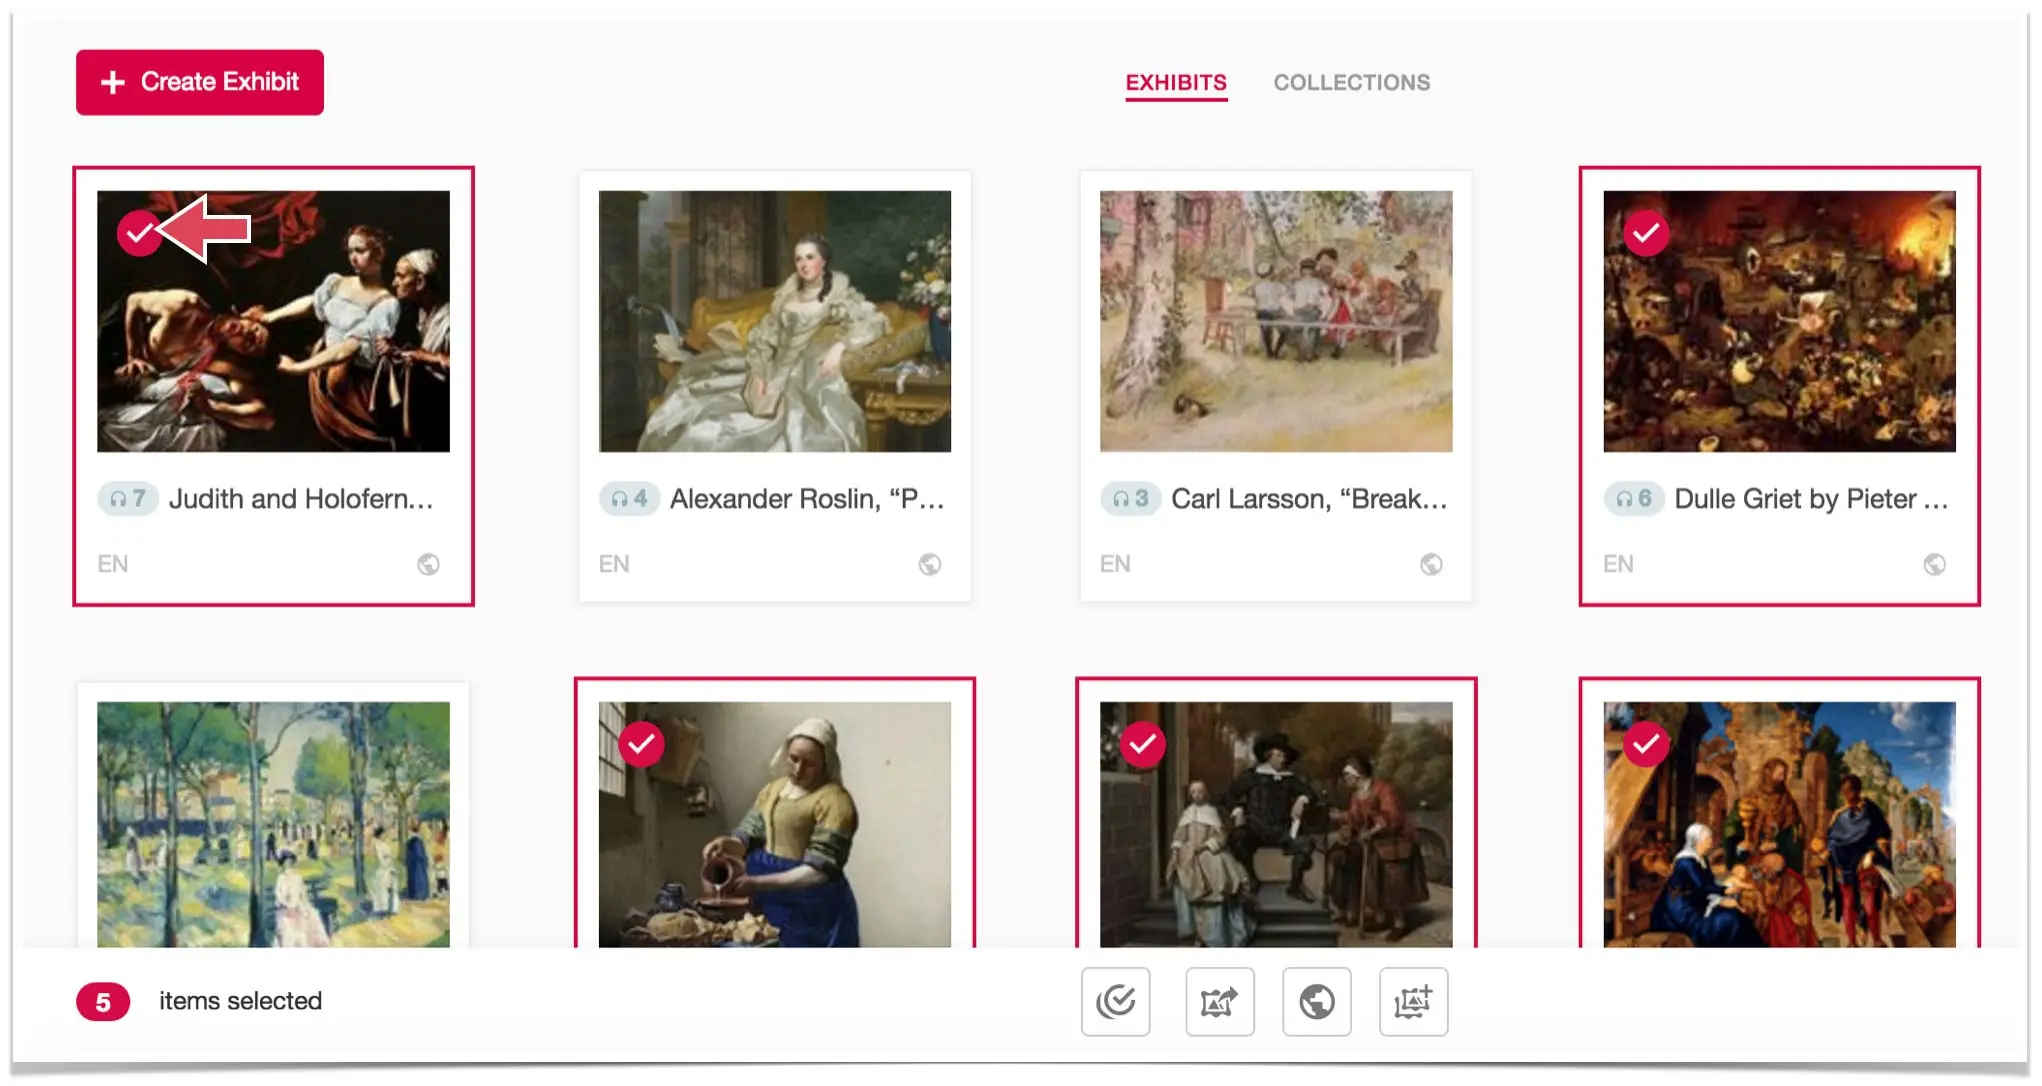Open the Alexander Roslin portrait thumbnail
This screenshot has width=2042, height=1086.
click(x=775, y=321)
